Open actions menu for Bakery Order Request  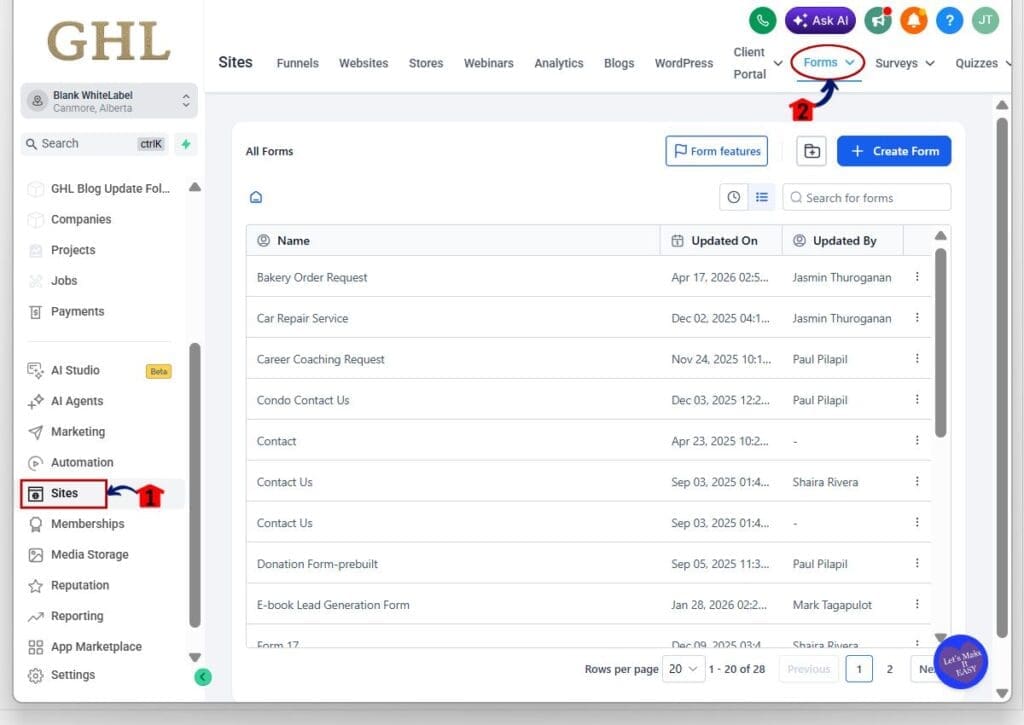click(917, 277)
